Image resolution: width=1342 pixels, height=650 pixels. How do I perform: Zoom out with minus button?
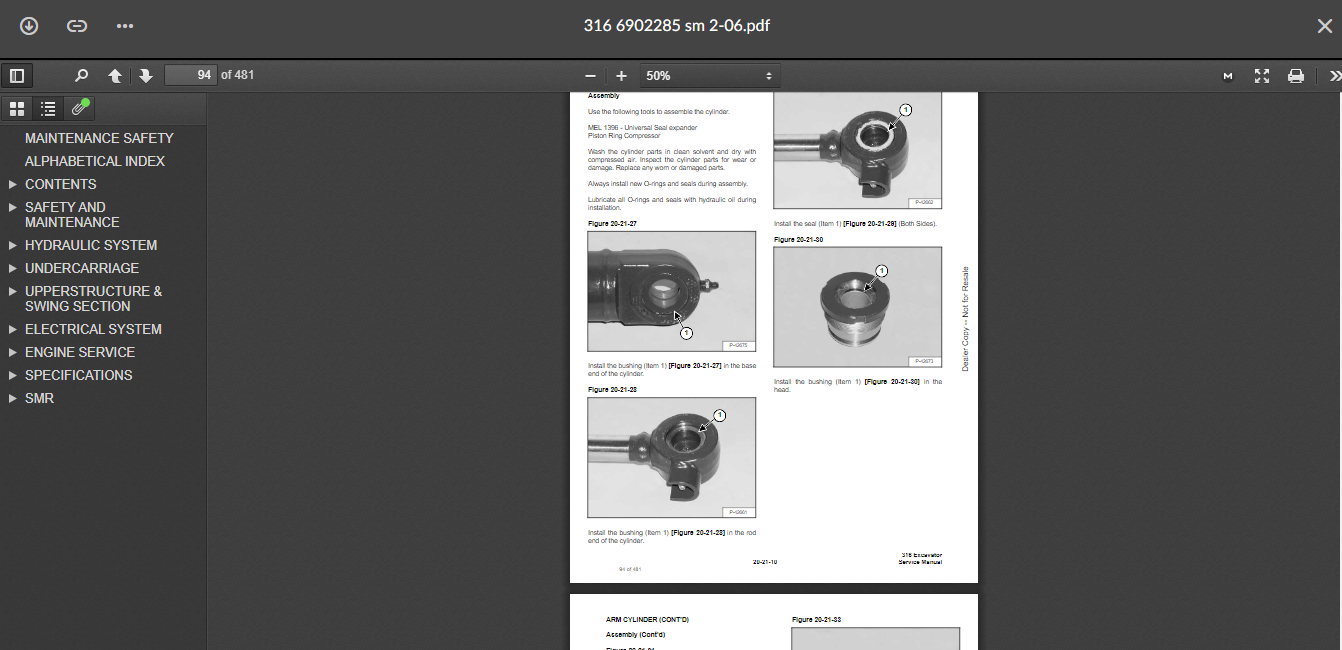click(590, 76)
